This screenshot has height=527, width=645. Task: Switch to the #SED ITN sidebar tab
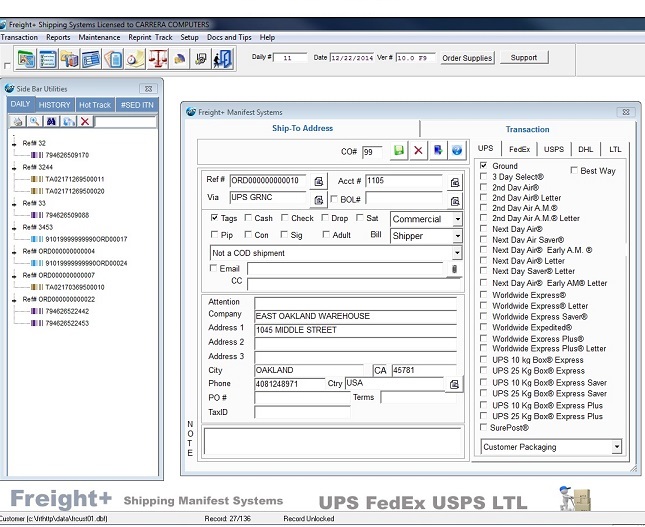tap(137, 105)
